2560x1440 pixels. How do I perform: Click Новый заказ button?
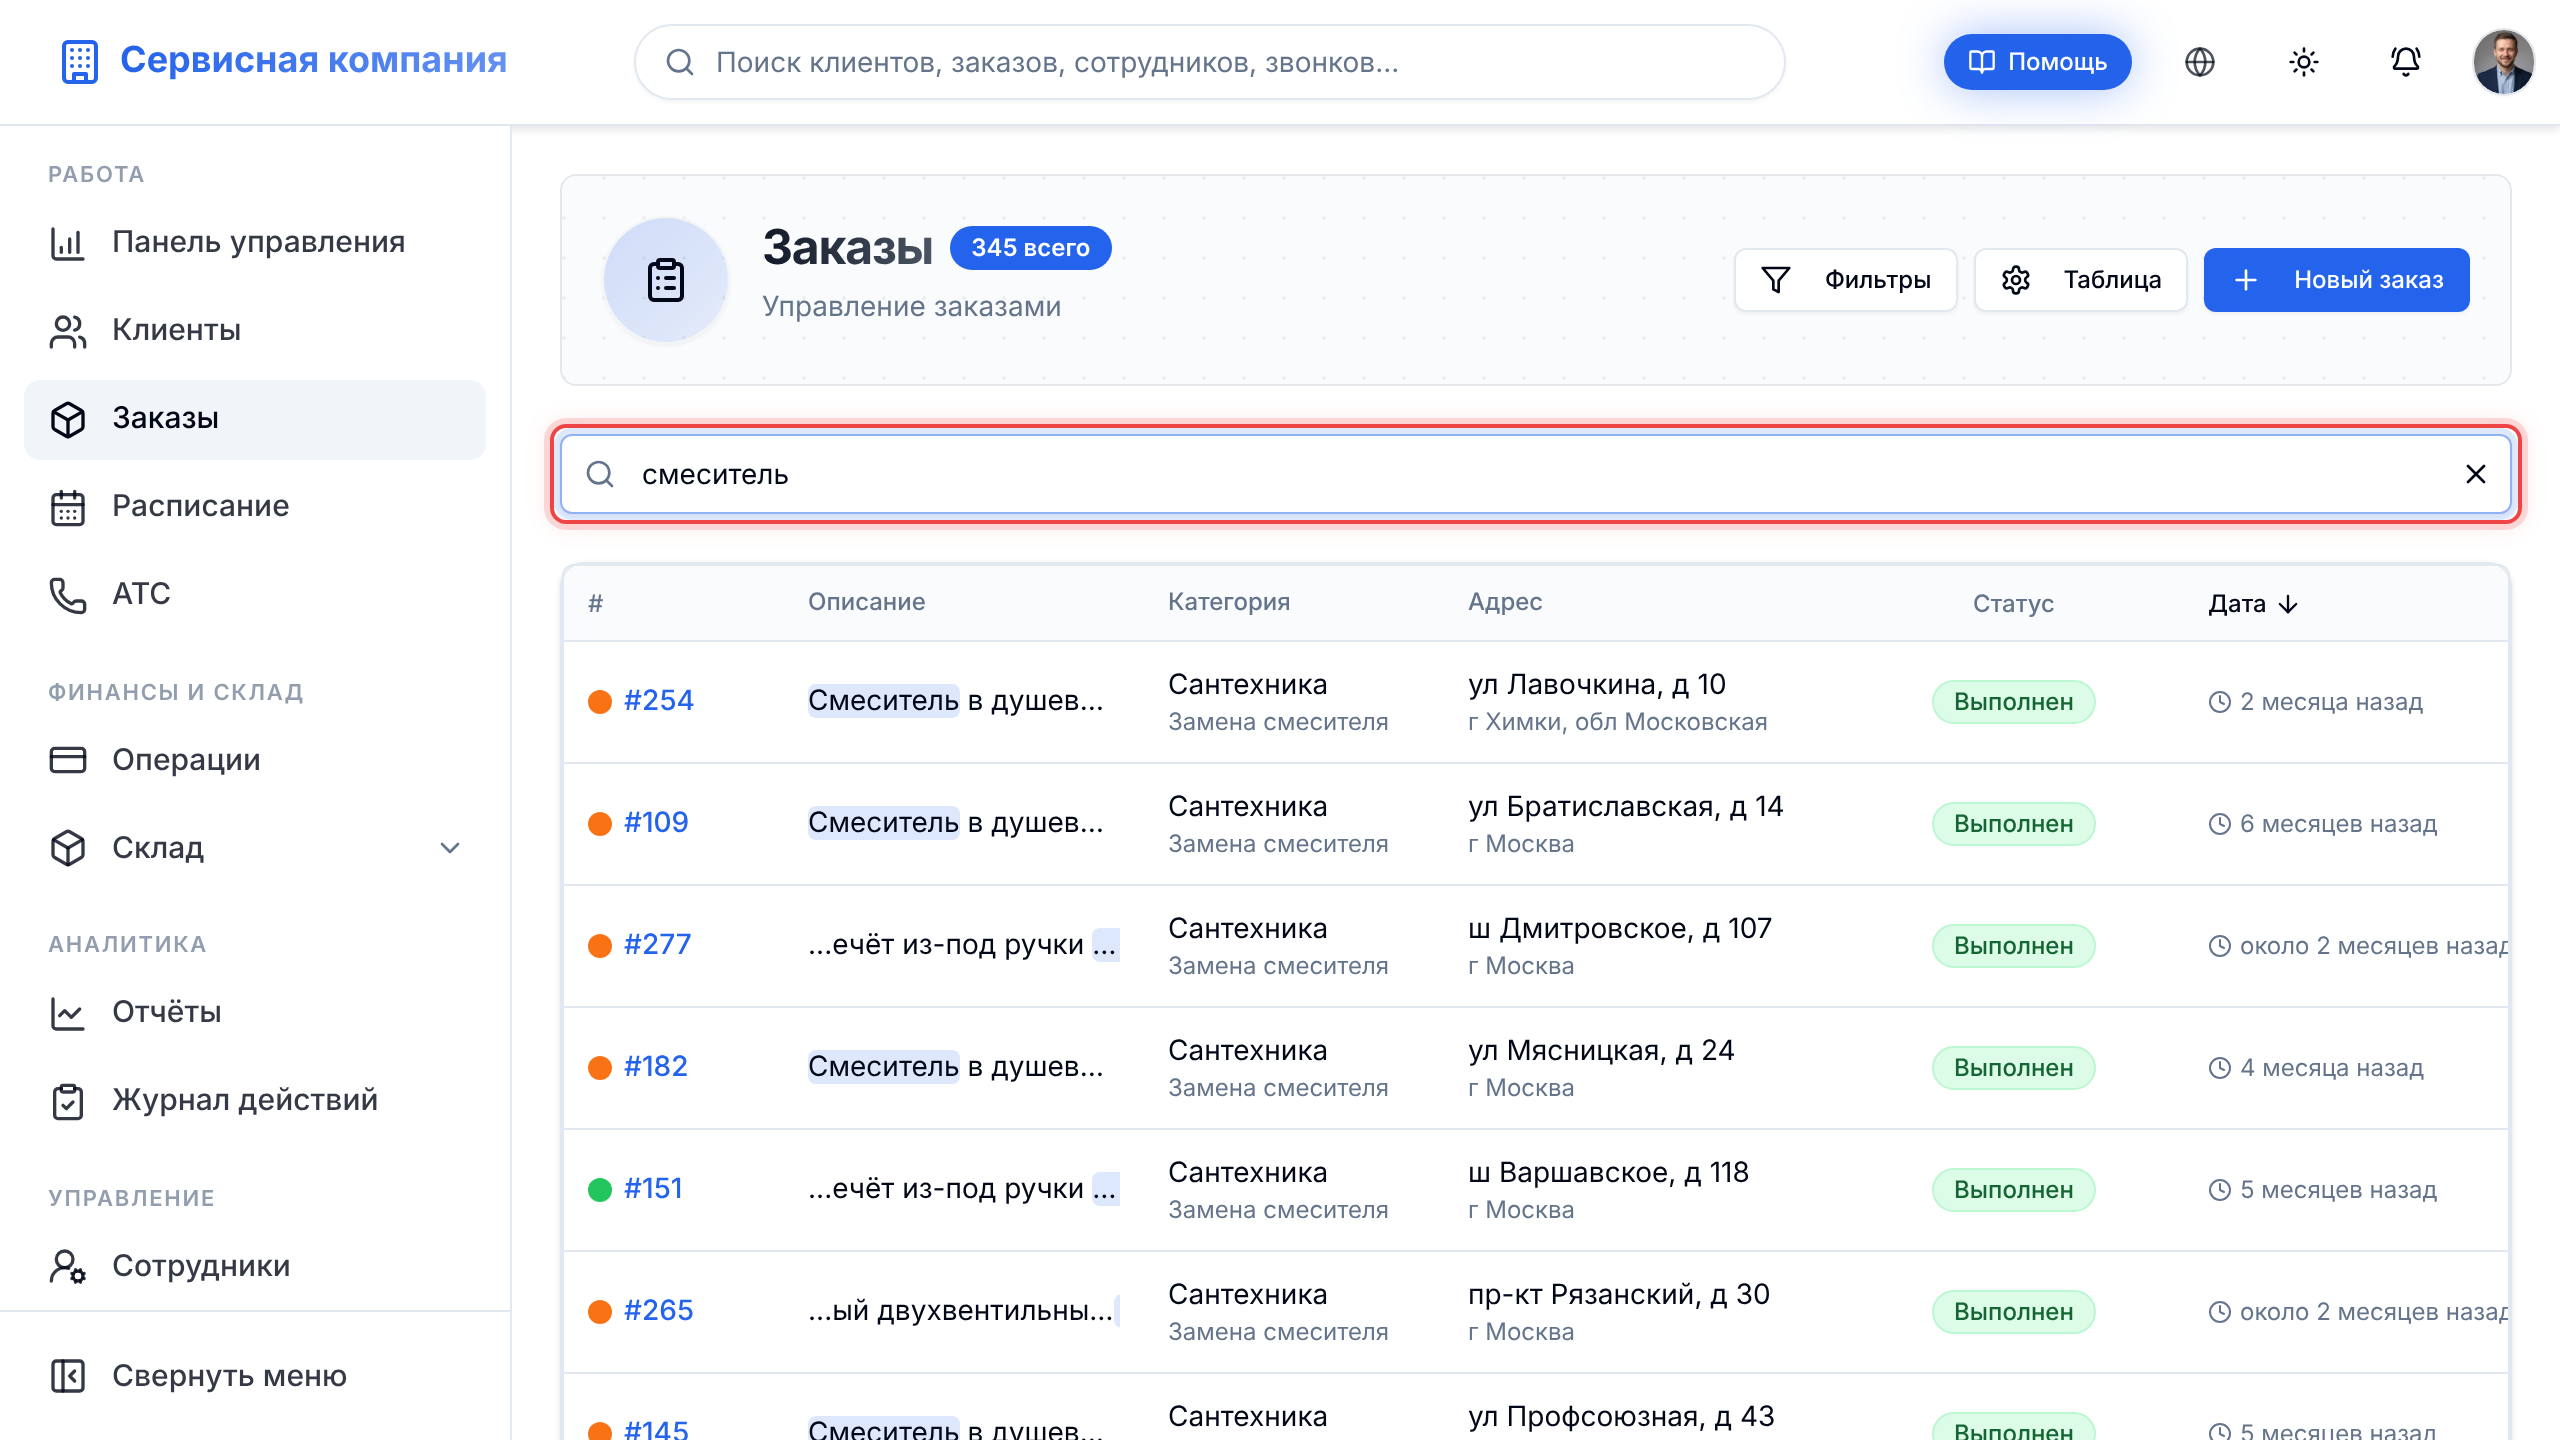point(2337,280)
